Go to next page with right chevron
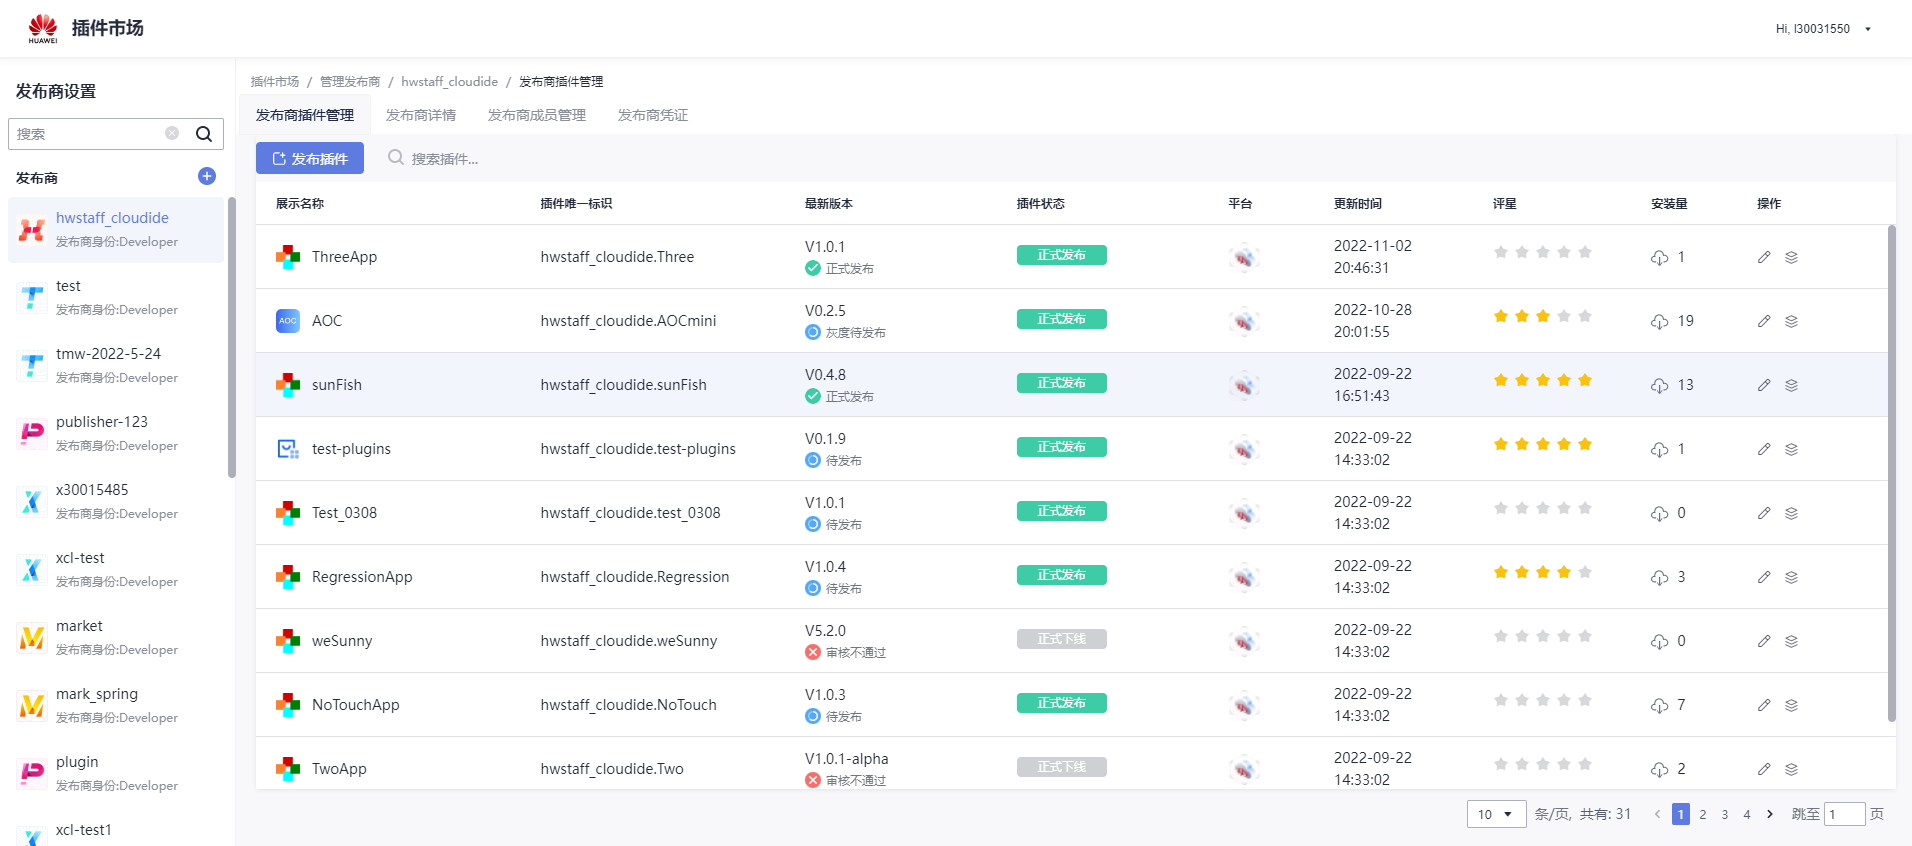This screenshot has width=1912, height=846. point(1770,814)
